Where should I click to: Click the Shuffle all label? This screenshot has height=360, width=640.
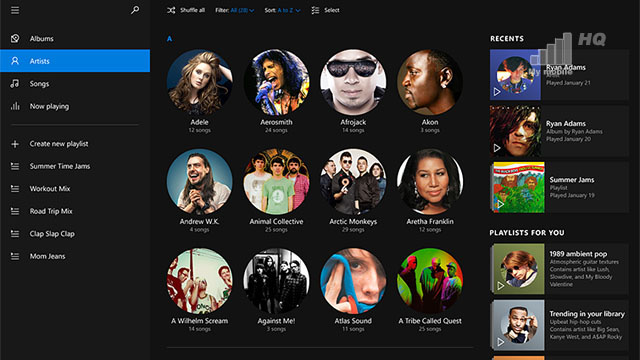[193, 10]
